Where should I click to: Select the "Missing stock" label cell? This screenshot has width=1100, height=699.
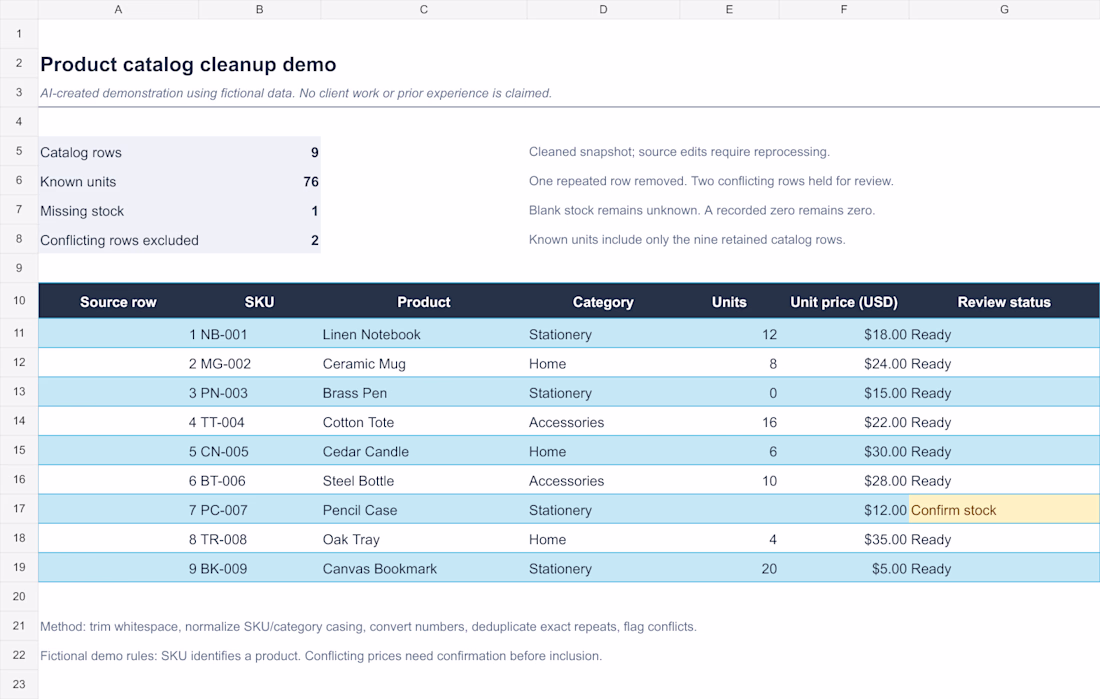[119, 211]
